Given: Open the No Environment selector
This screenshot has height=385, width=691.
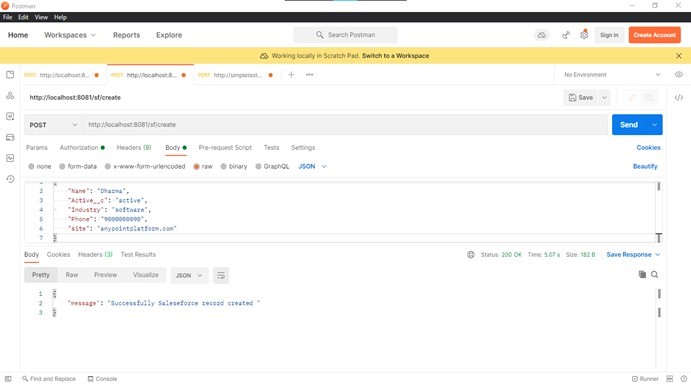Looking at the screenshot, I should click(612, 74).
